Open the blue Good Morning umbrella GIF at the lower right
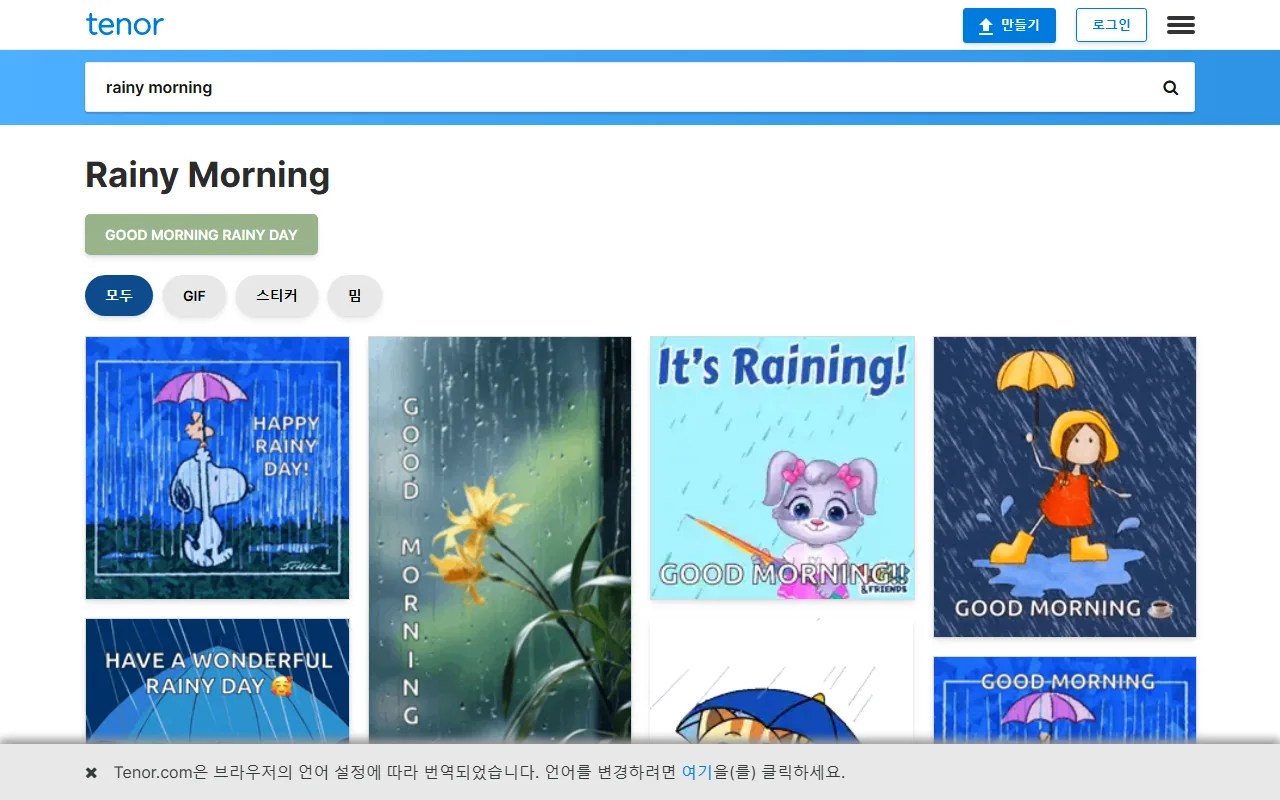 point(1065,700)
